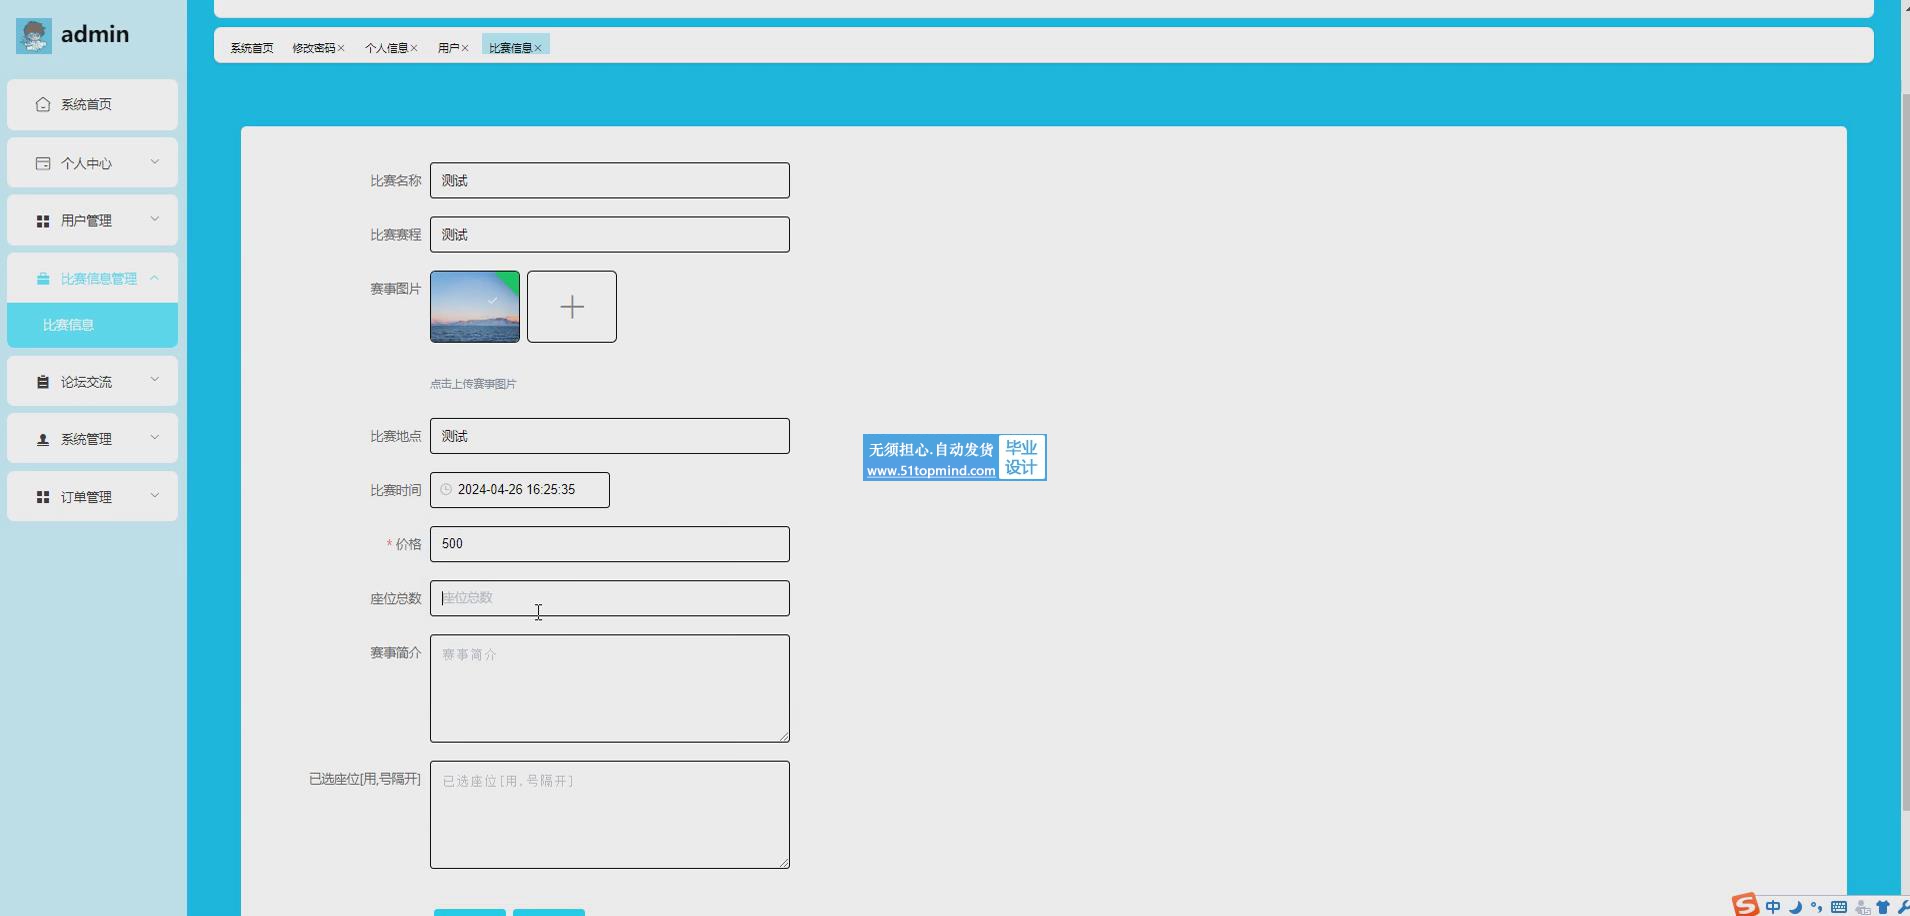Click the Sogou input method S logo

(1745, 905)
